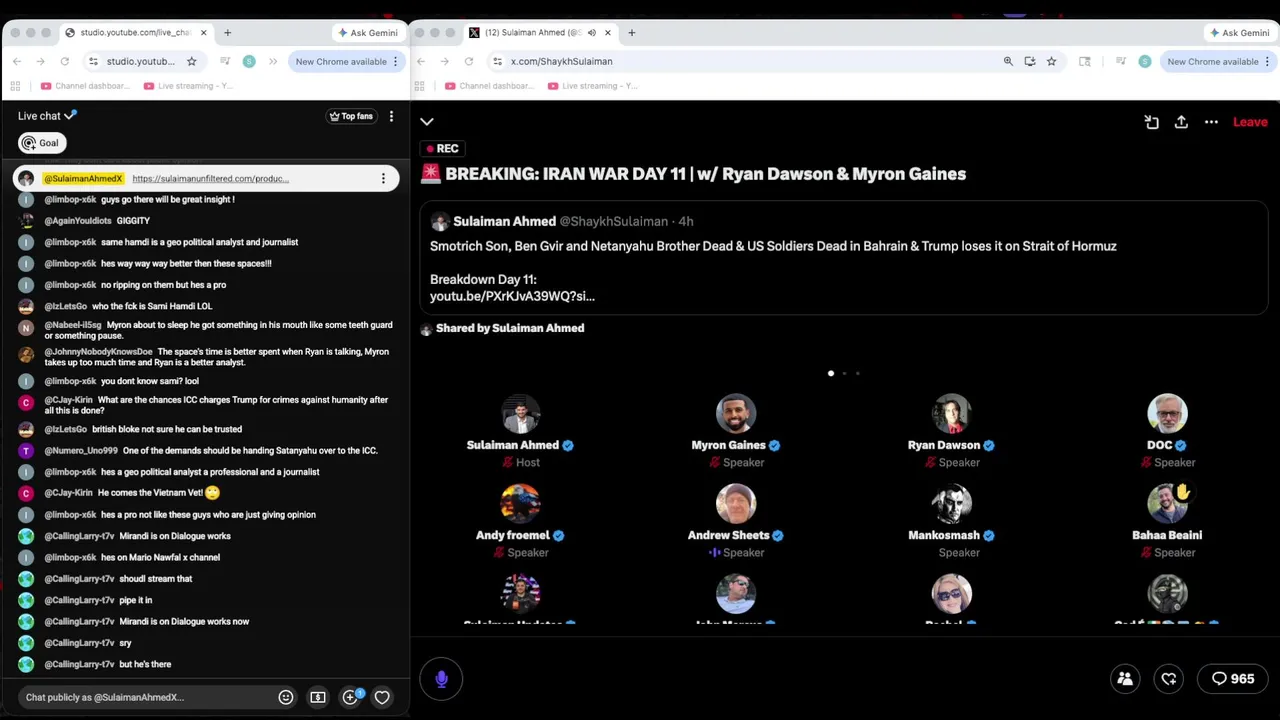The width and height of the screenshot is (1280, 720).
Task: Reload the YouTube Studio live chat page
Action: click(x=65, y=61)
